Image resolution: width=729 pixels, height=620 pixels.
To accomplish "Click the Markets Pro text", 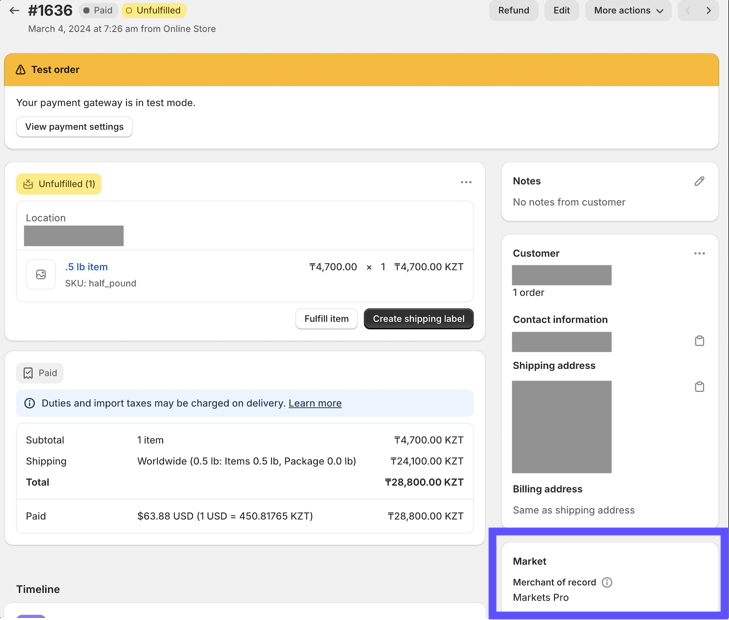I will 540,598.
